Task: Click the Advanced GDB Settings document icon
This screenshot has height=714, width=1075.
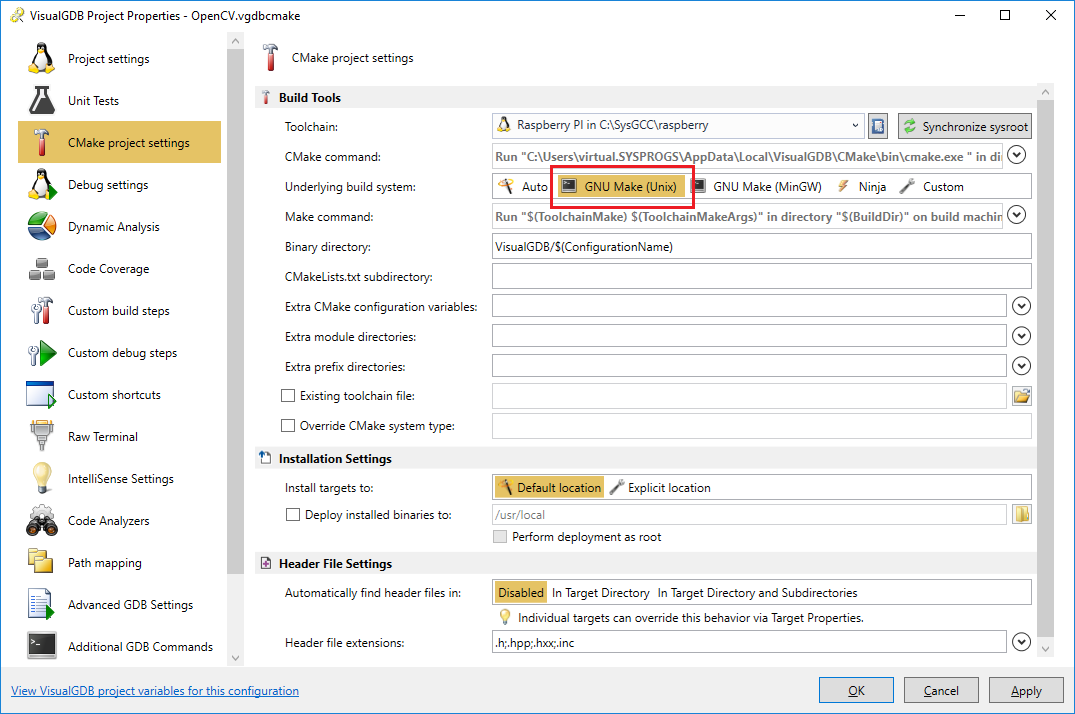Action: [x=40, y=604]
